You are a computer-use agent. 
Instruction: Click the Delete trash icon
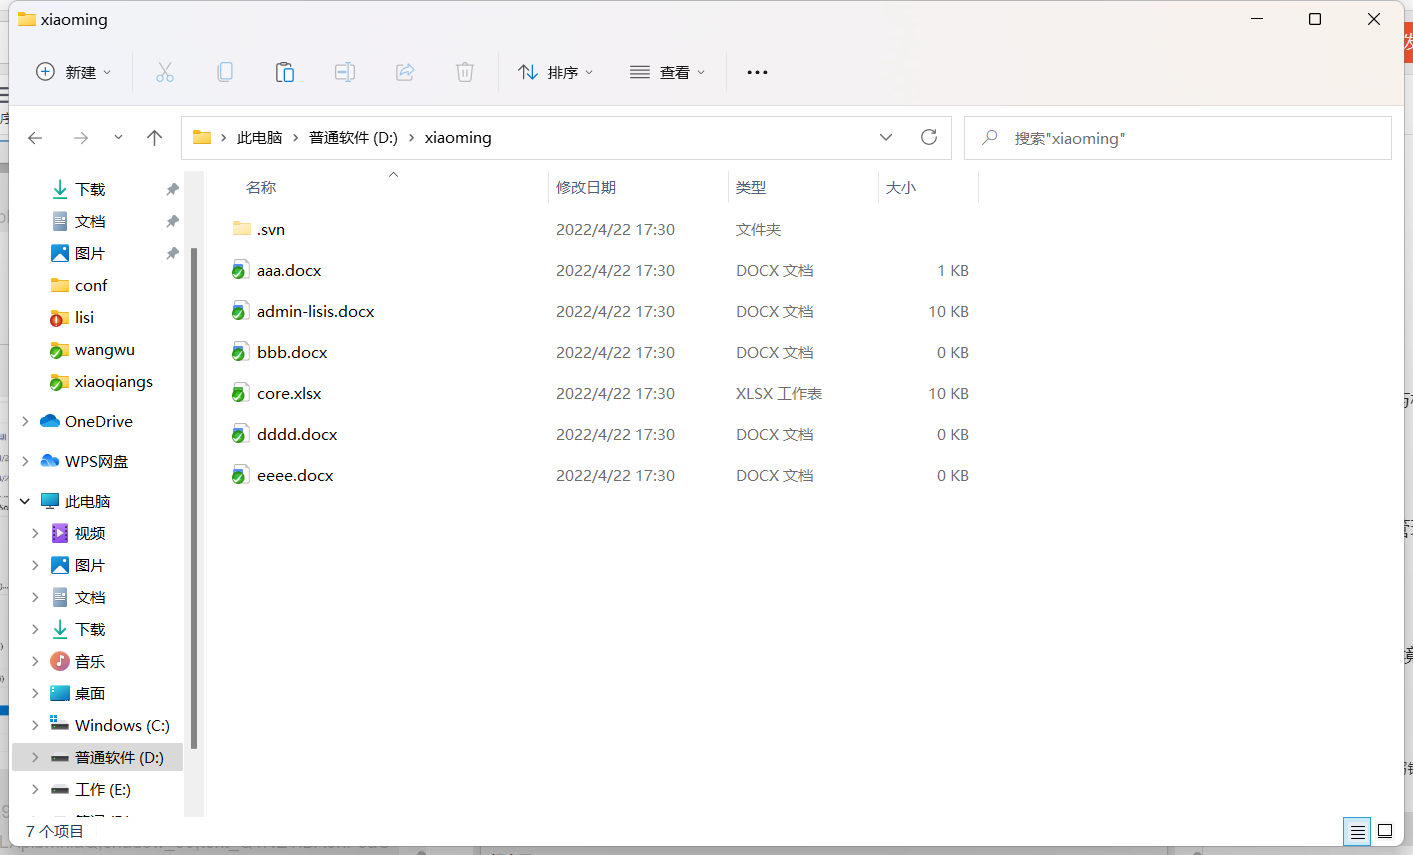tap(465, 72)
